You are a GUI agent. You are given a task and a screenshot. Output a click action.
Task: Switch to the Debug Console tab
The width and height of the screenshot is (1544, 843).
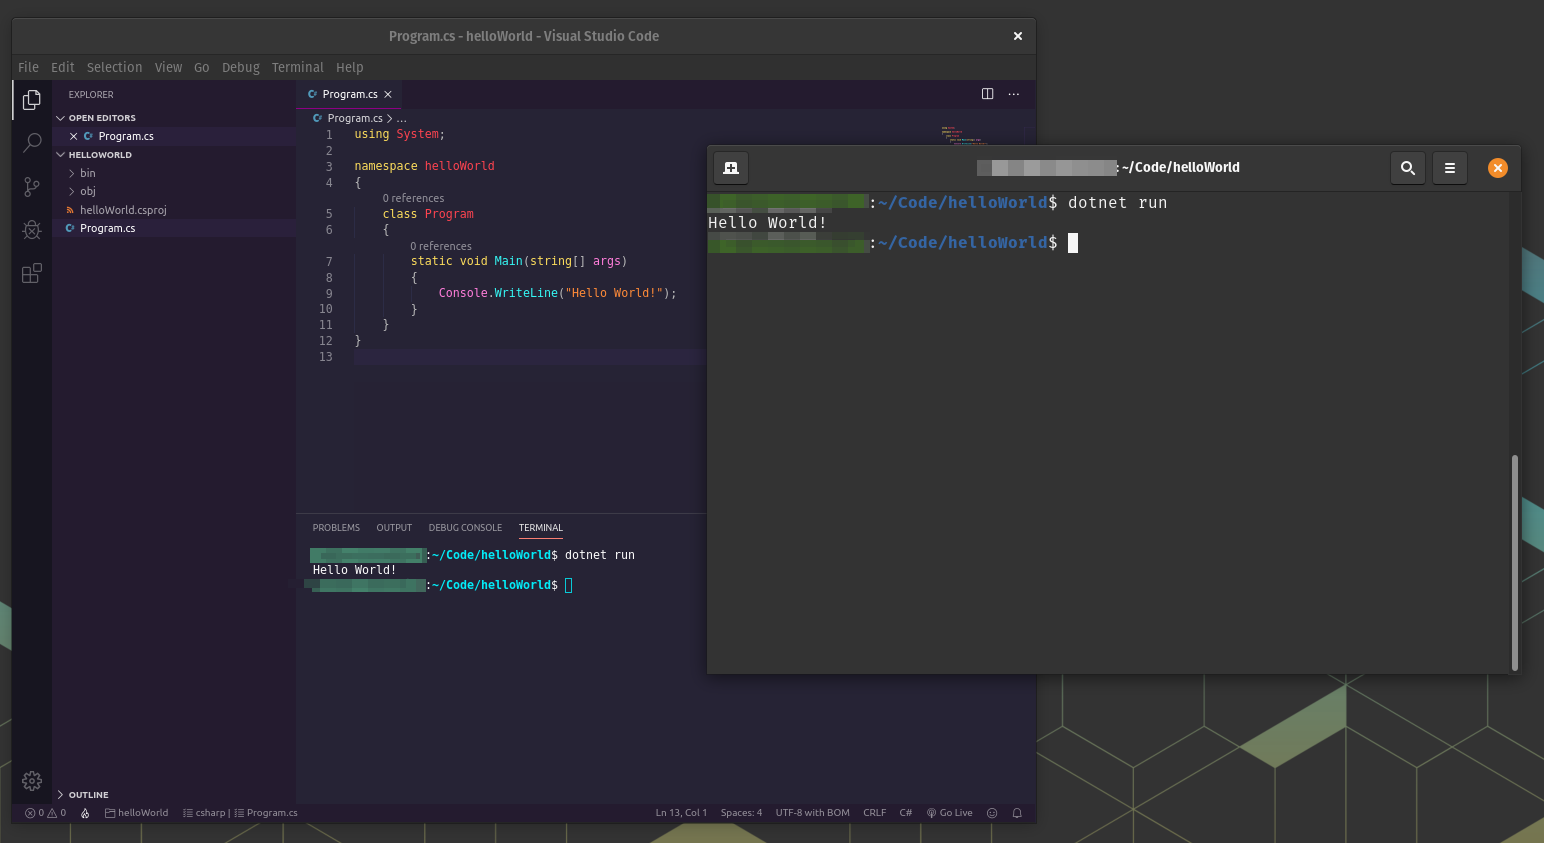tap(465, 528)
